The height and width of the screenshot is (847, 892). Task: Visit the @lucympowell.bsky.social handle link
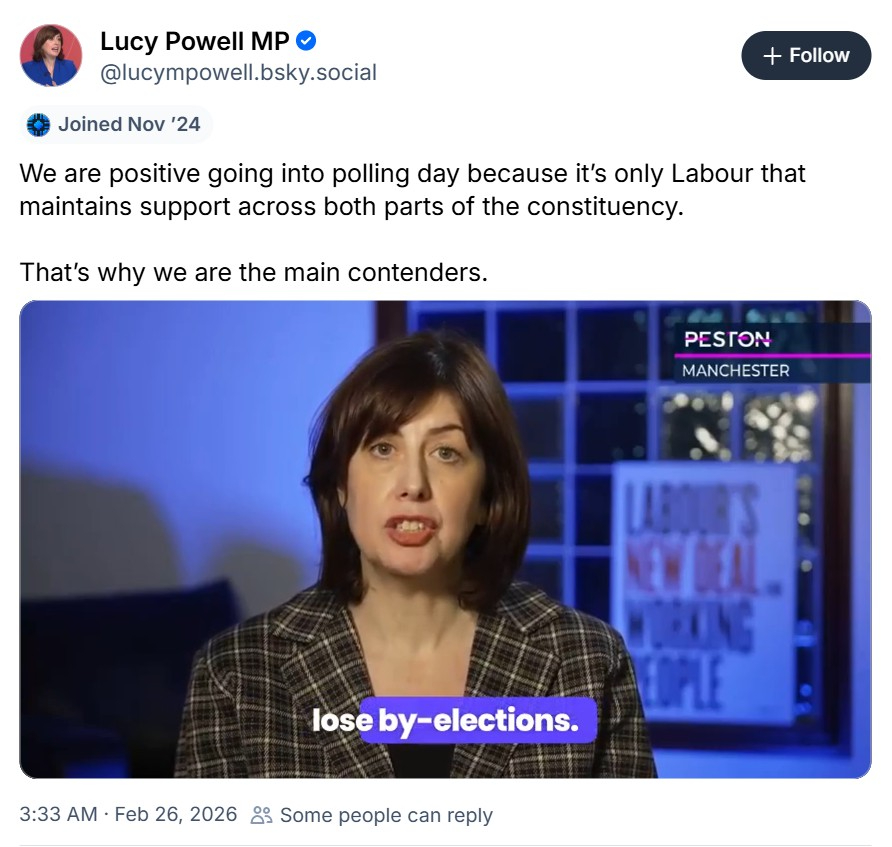[x=238, y=72]
